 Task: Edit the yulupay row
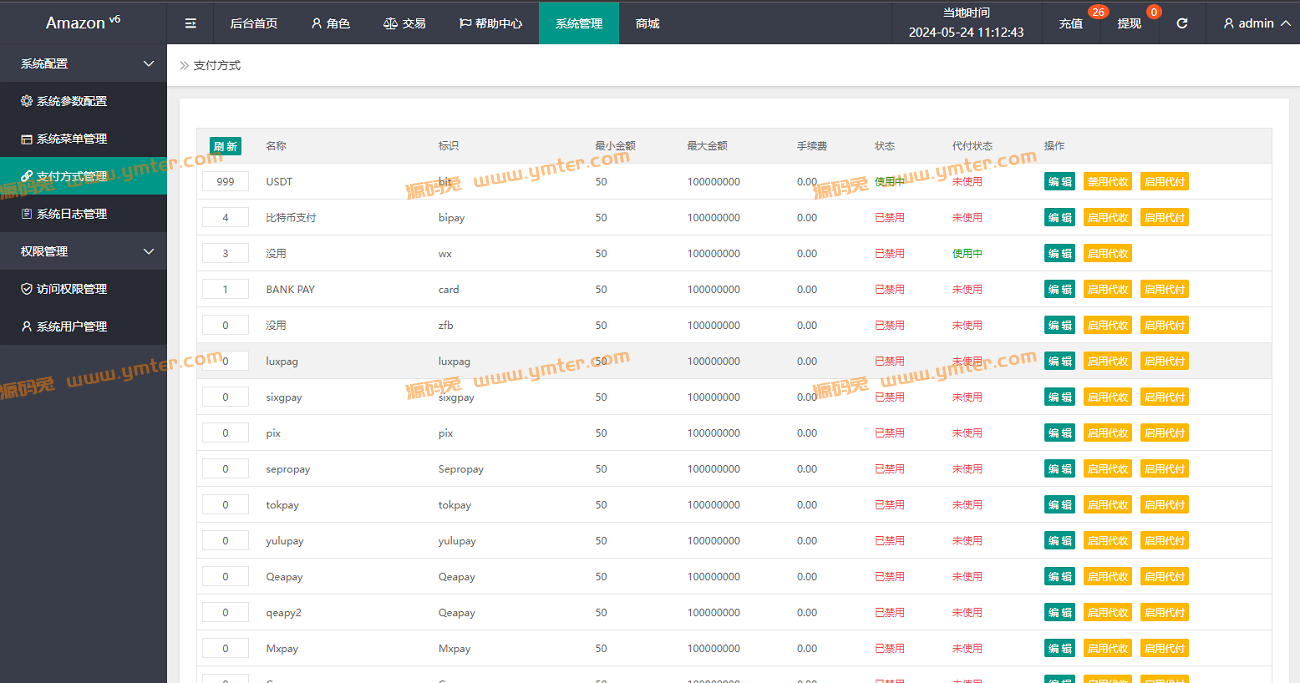(1060, 541)
